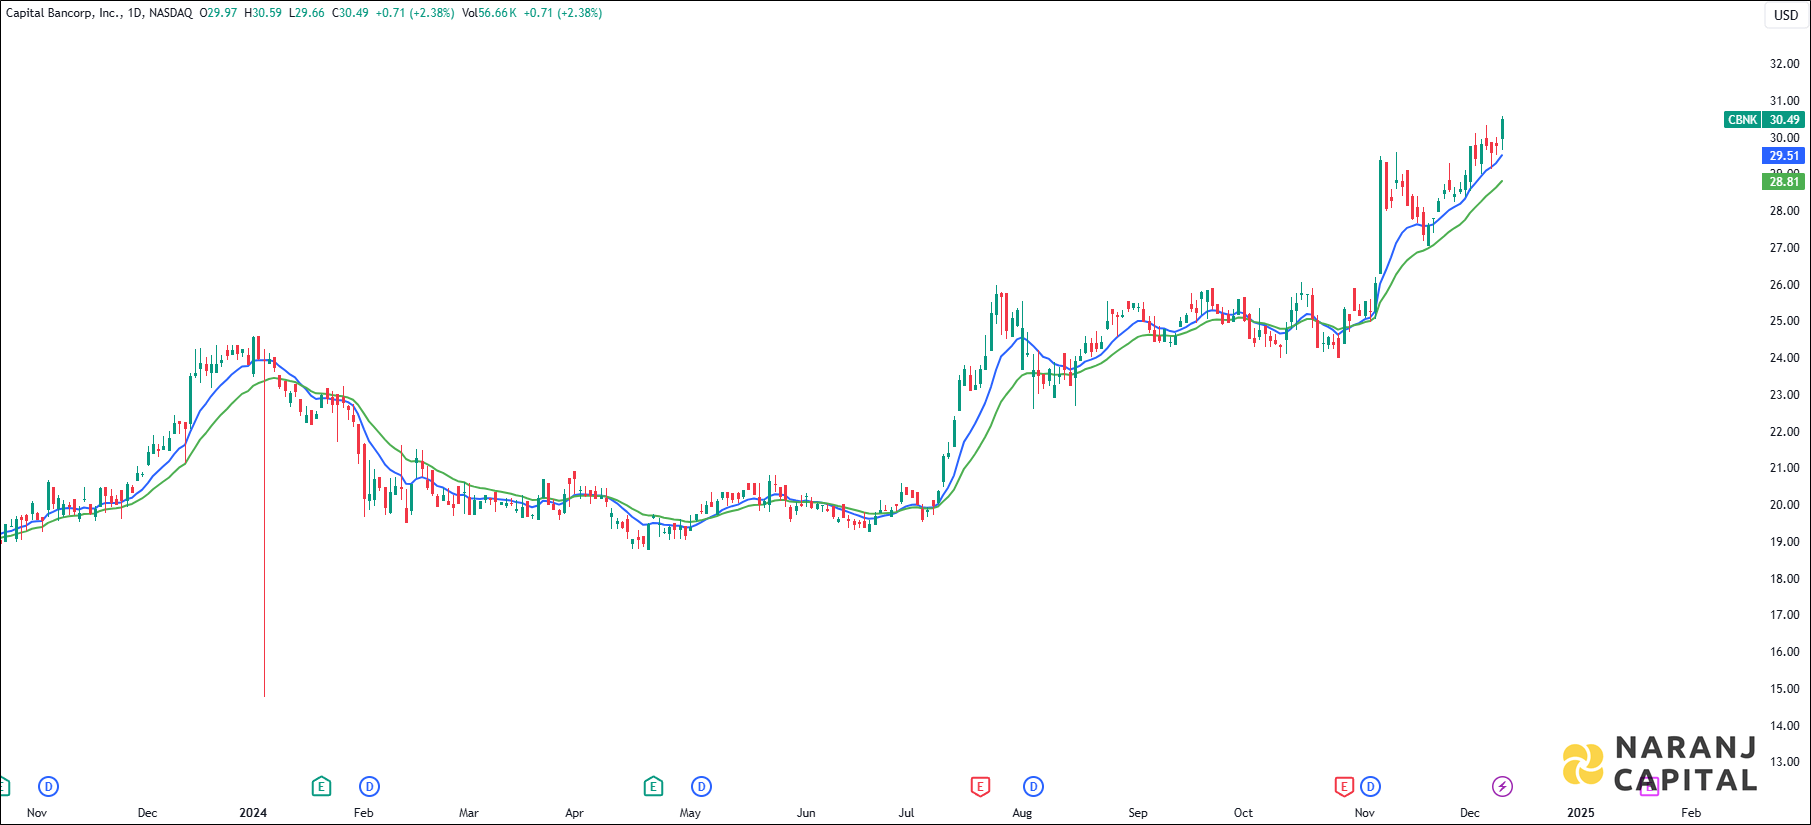Click the 25.00 price axis label
Image resolution: width=1811 pixels, height=825 pixels.
click(x=1784, y=321)
